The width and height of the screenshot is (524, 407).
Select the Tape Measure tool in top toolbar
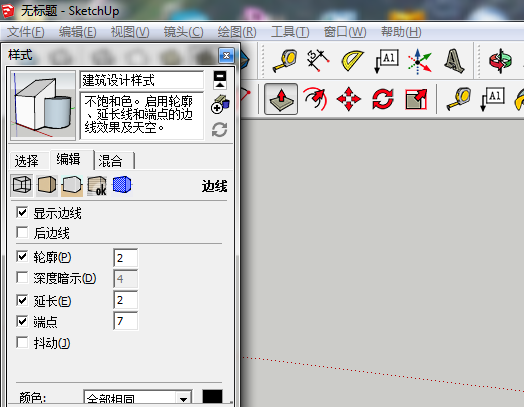[285, 61]
